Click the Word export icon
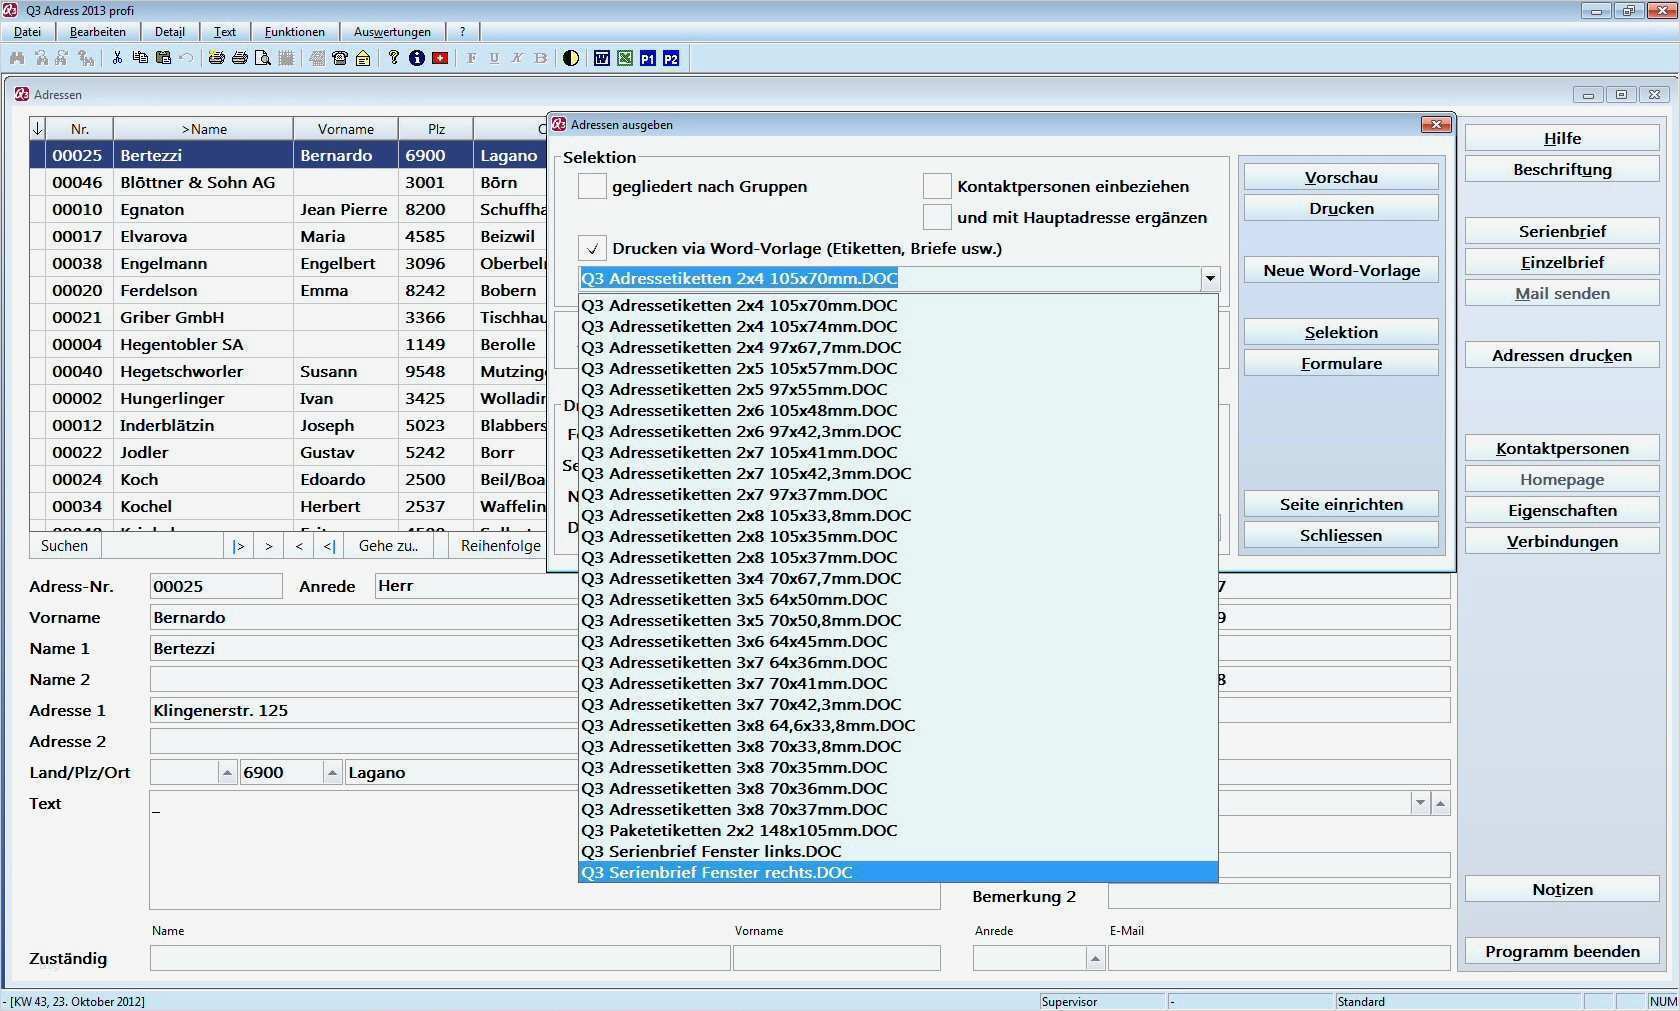 601,58
